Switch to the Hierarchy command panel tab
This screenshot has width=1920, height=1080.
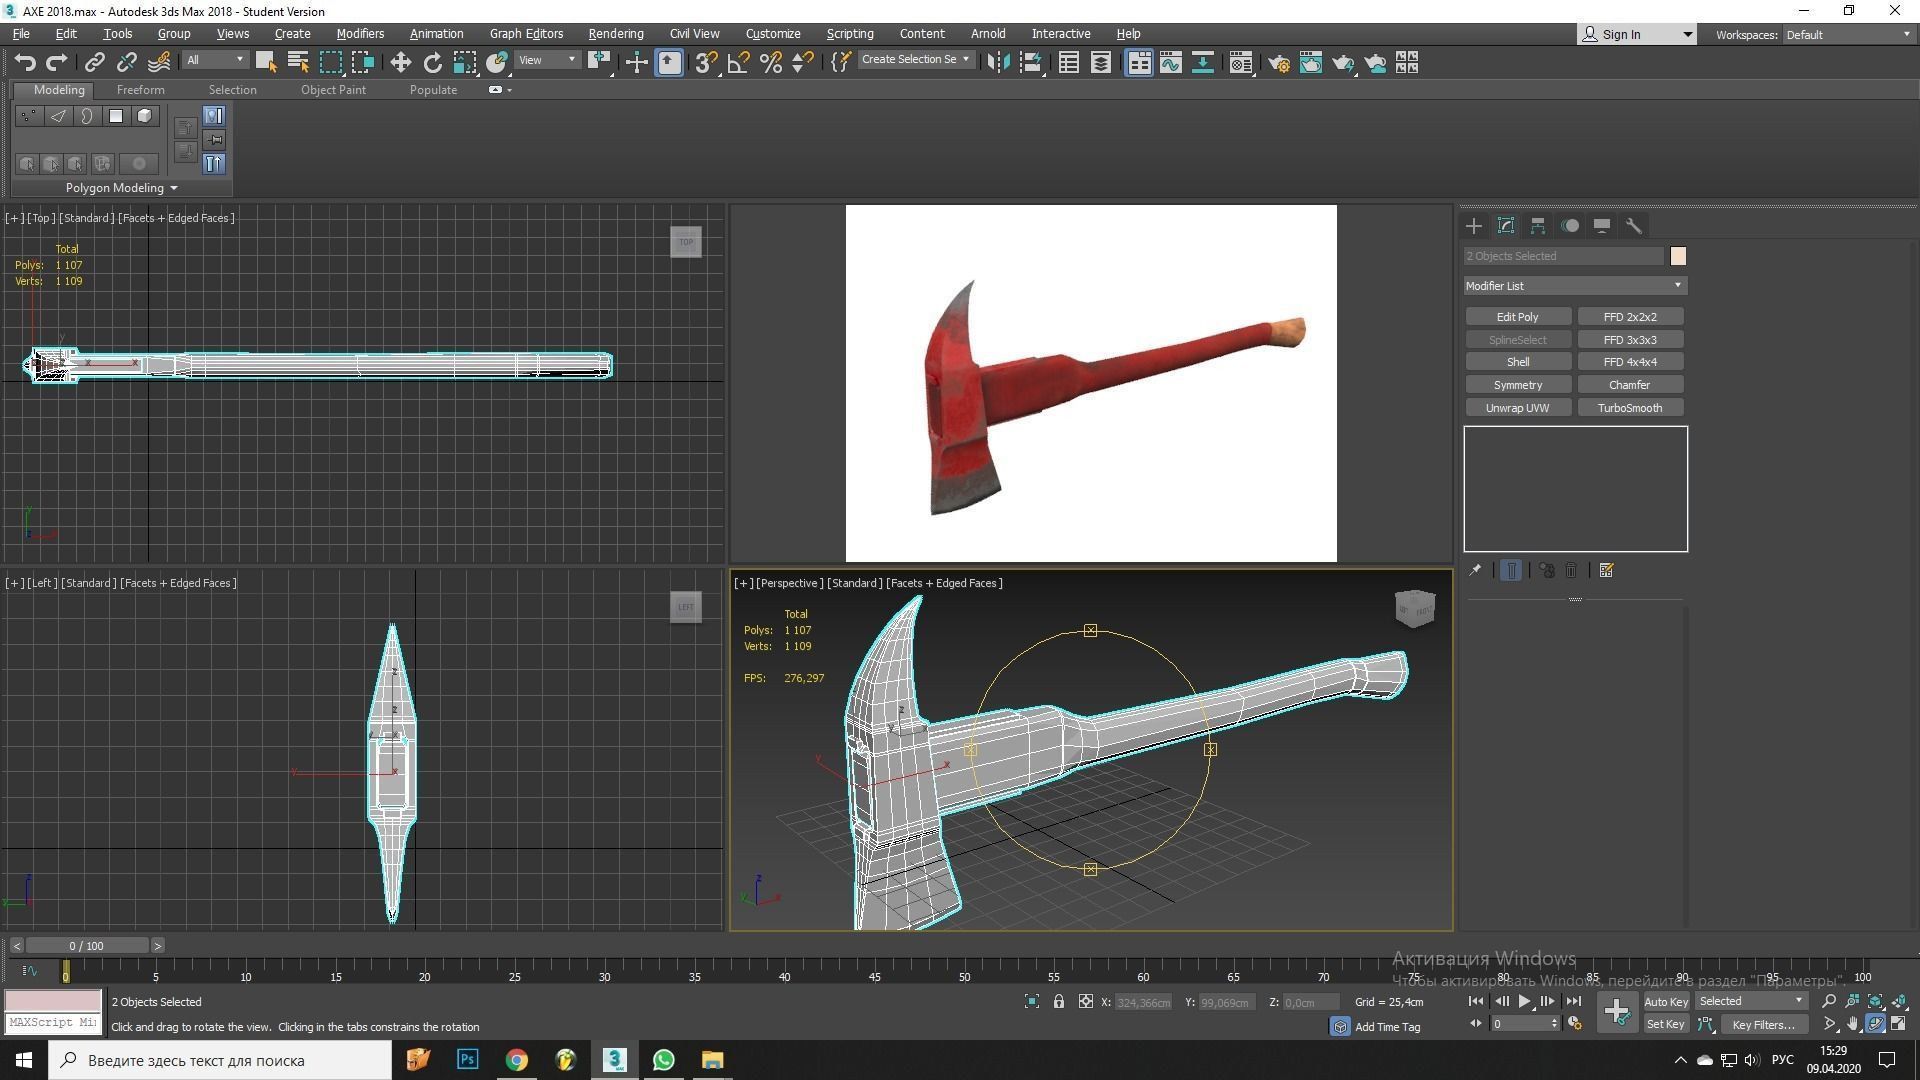1538,226
